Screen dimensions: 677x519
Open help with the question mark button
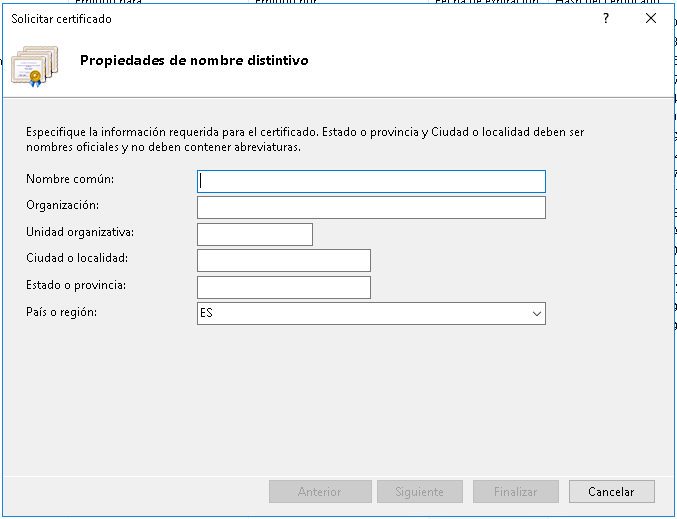click(x=605, y=19)
